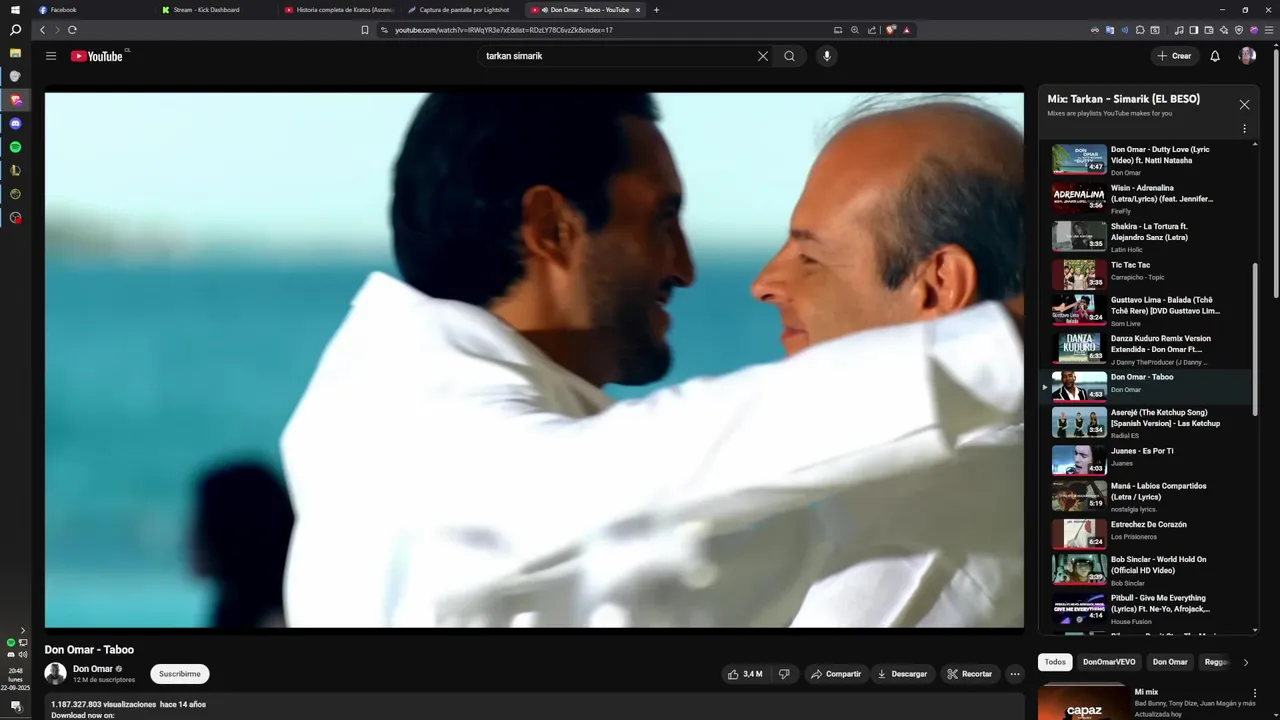This screenshot has width=1280, height=720.
Task: Bookmark this page icon in address bar
Action: pos(364,30)
